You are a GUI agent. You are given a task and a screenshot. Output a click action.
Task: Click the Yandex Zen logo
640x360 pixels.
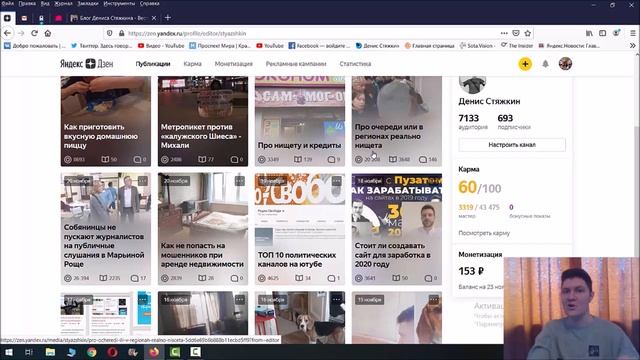pos(87,64)
